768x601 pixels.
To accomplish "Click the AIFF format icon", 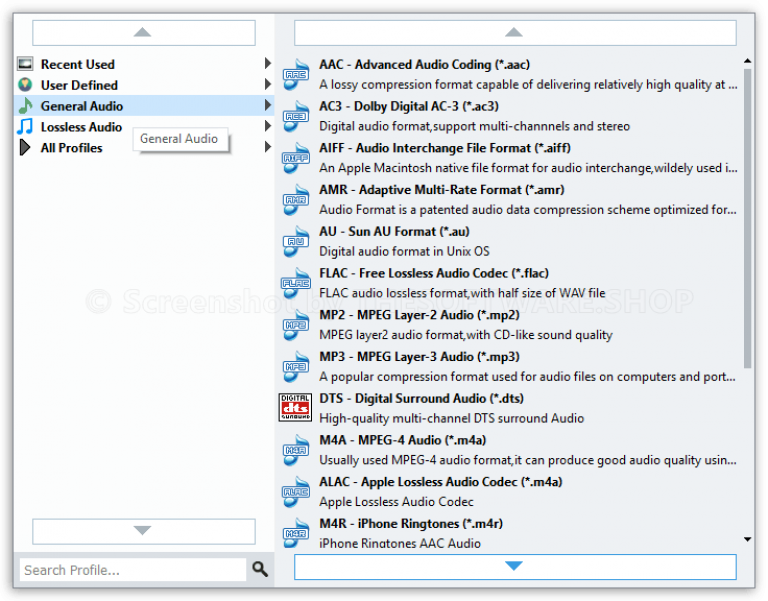I will tap(296, 158).
